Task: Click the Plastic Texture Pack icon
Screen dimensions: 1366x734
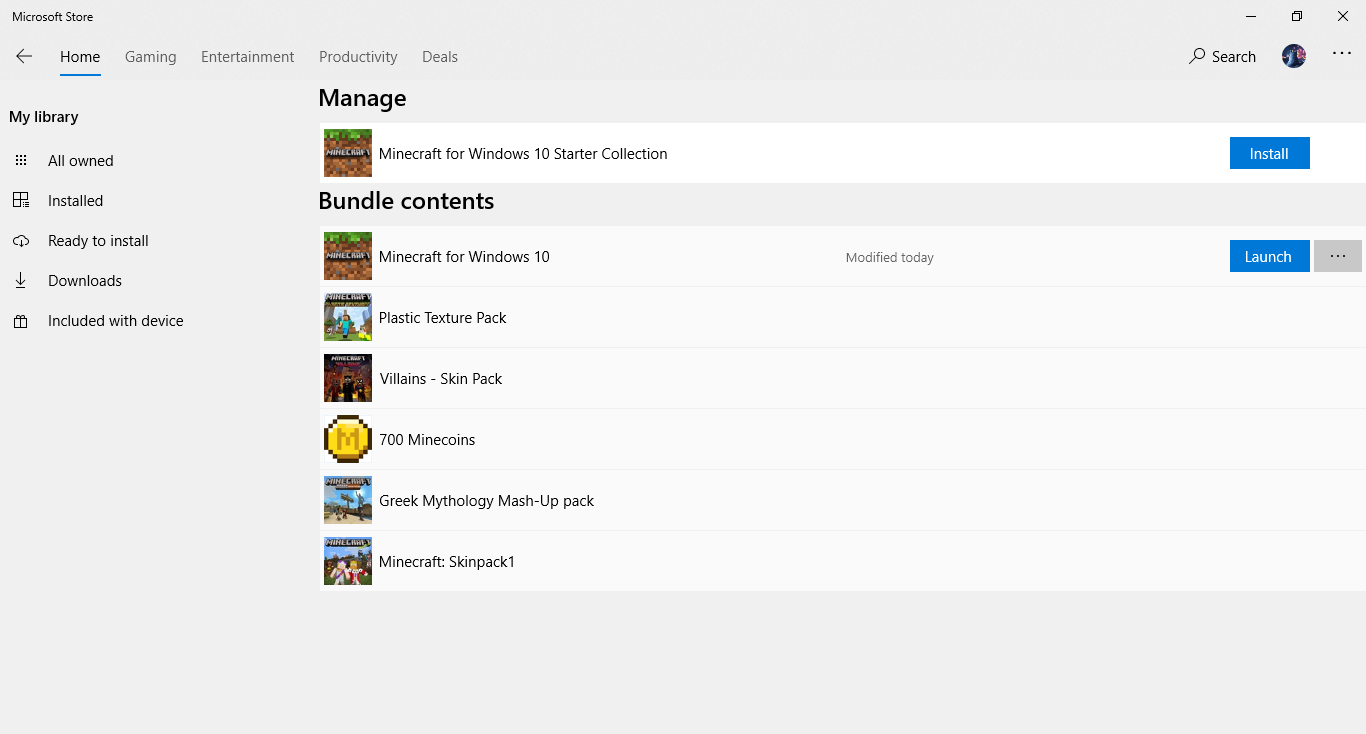Action: click(348, 317)
